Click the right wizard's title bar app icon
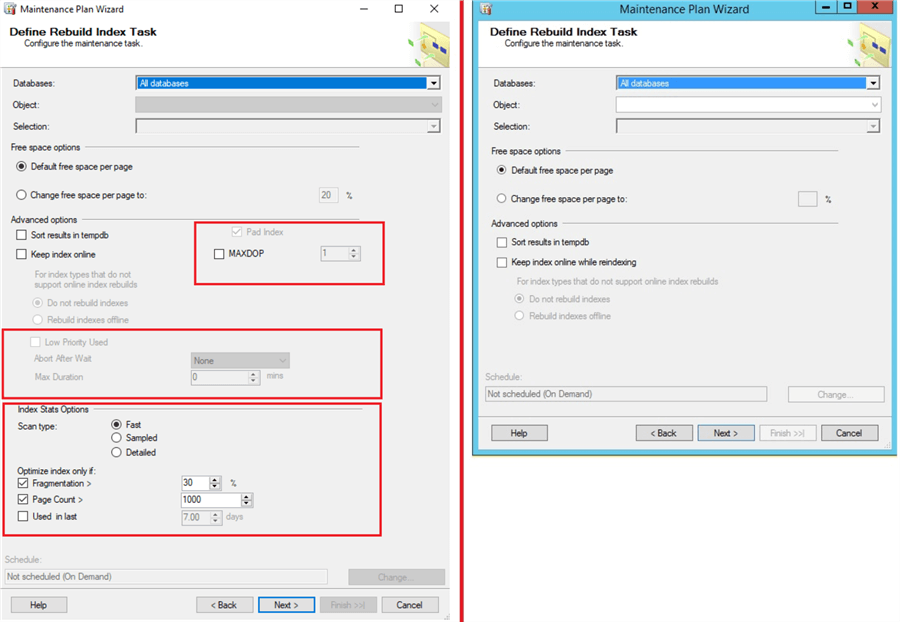This screenshot has width=900, height=622. [486, 9]
